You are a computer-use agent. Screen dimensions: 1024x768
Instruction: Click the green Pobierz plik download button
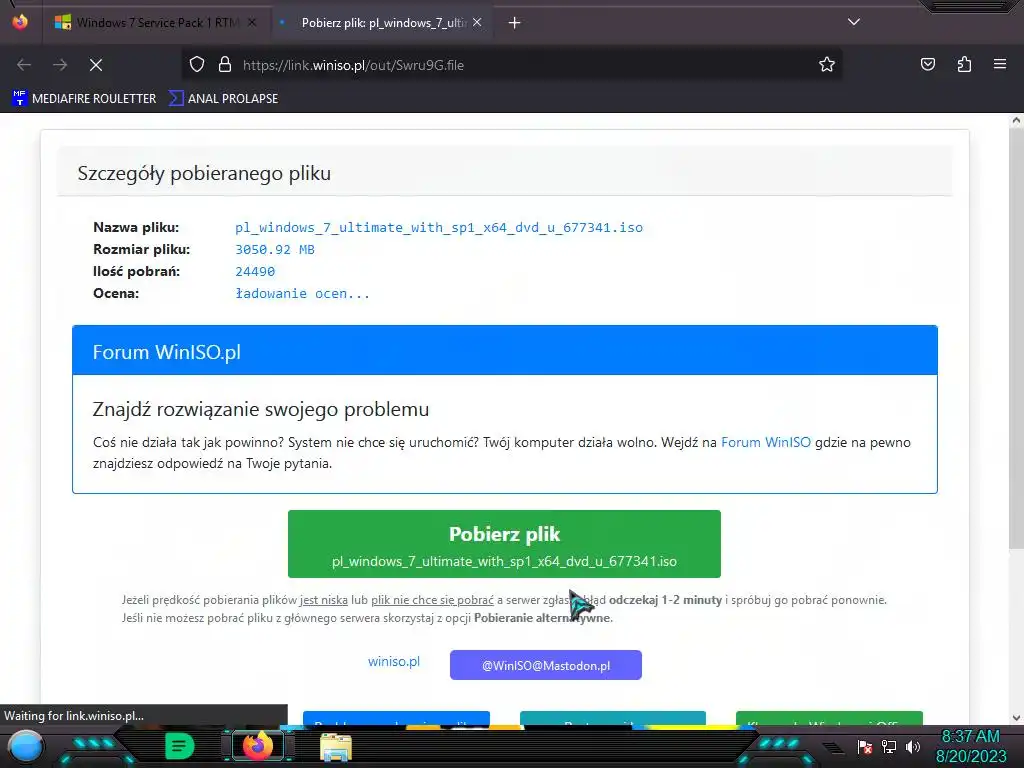pos(504,544)
